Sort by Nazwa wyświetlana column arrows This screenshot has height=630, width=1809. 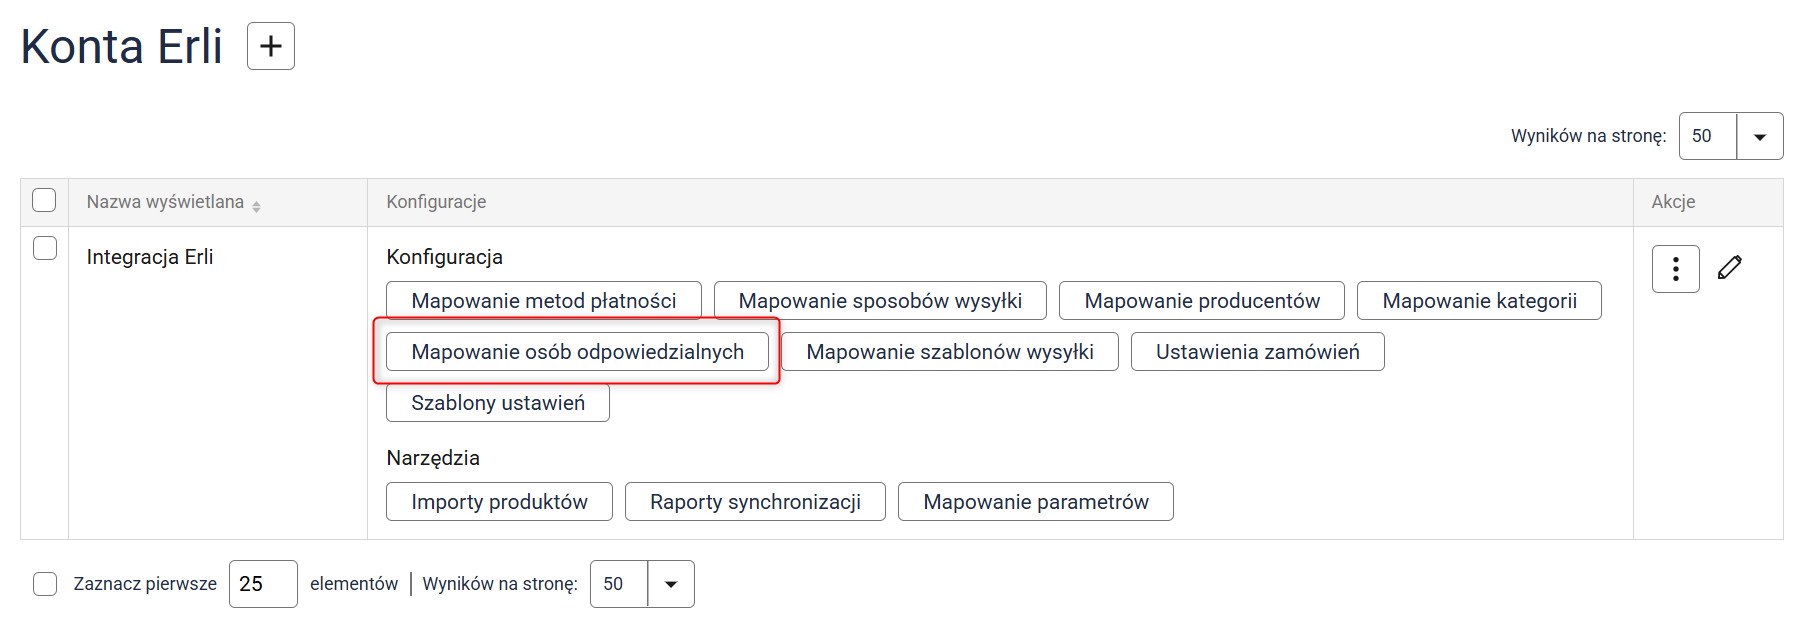[x=257, y=206]
